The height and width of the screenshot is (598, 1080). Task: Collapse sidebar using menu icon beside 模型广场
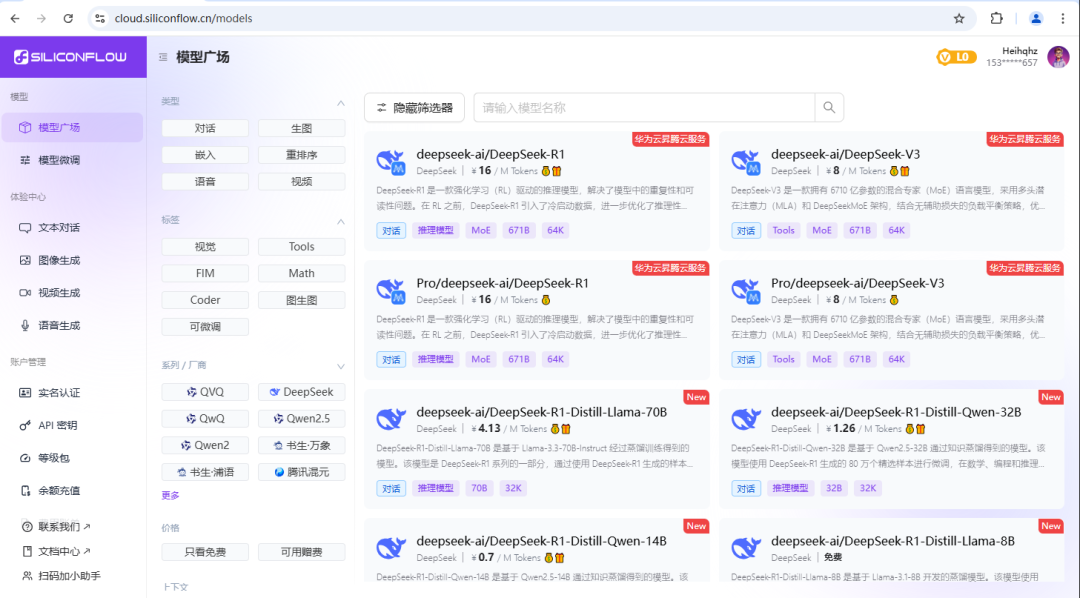[163, 57]
